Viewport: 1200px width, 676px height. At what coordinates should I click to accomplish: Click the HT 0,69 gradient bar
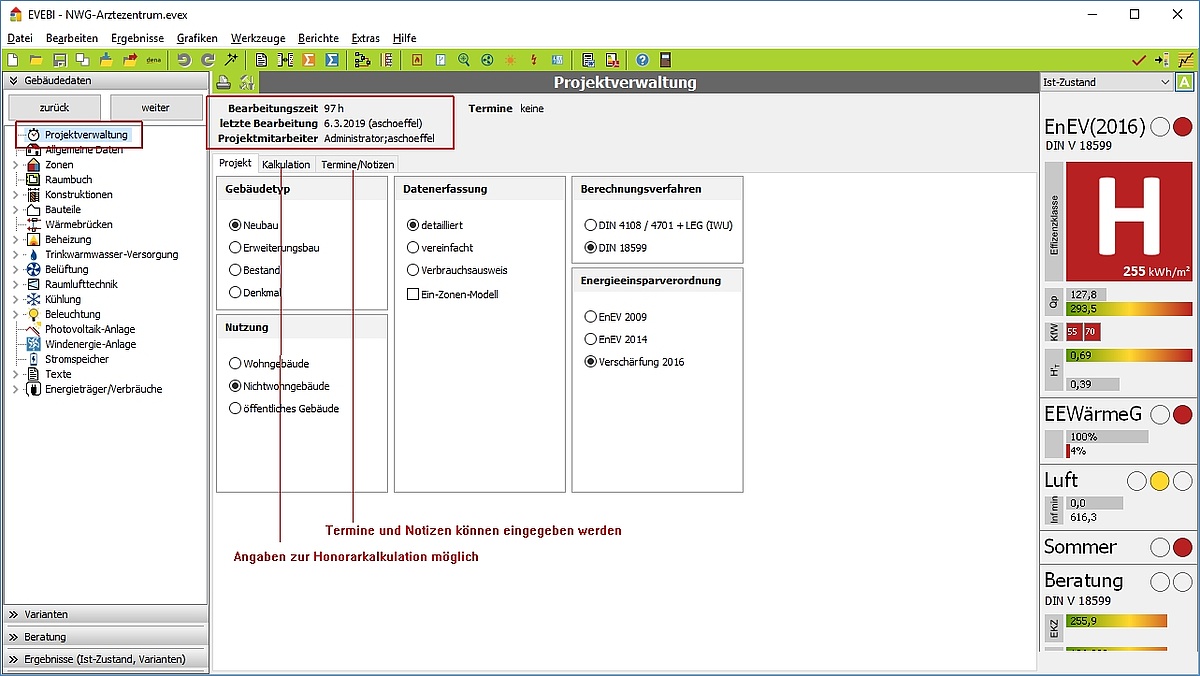(x=1129, y=355)
